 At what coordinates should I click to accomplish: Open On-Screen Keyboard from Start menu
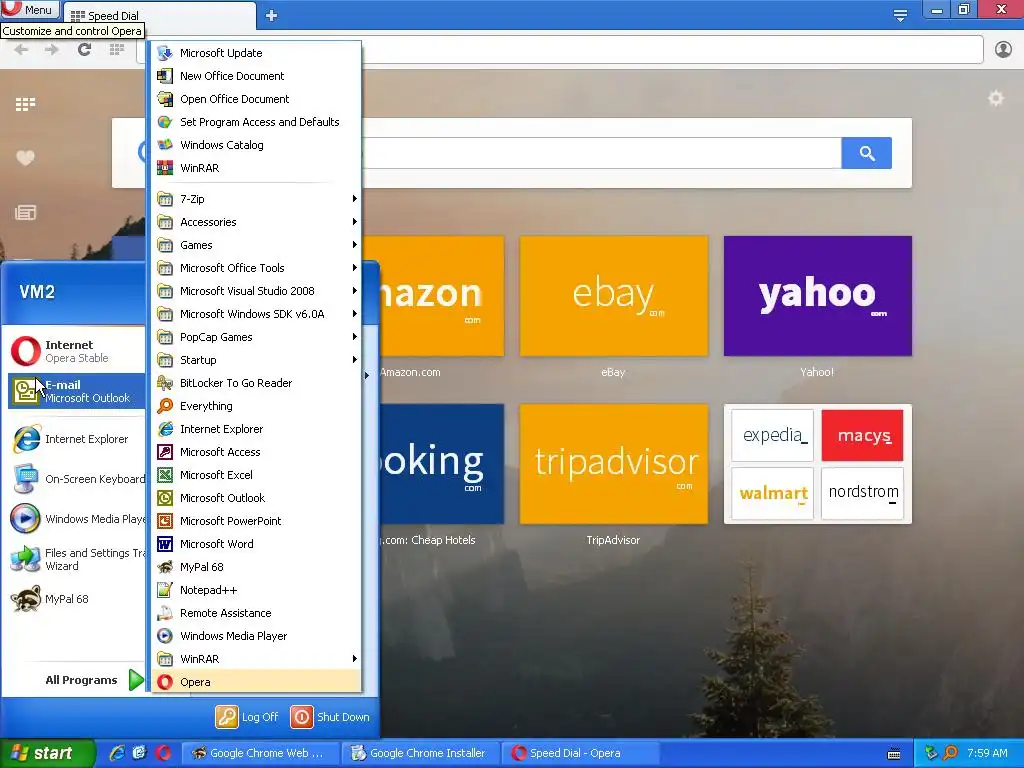(x=76, y=479)
